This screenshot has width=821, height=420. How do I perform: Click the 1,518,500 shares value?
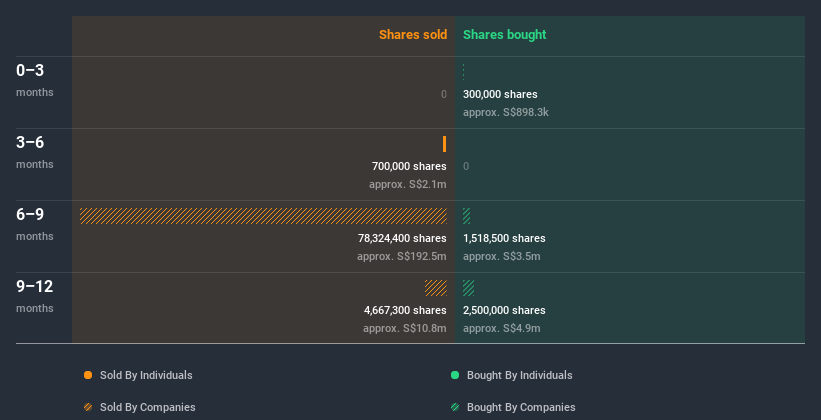(x=504, y=238)
